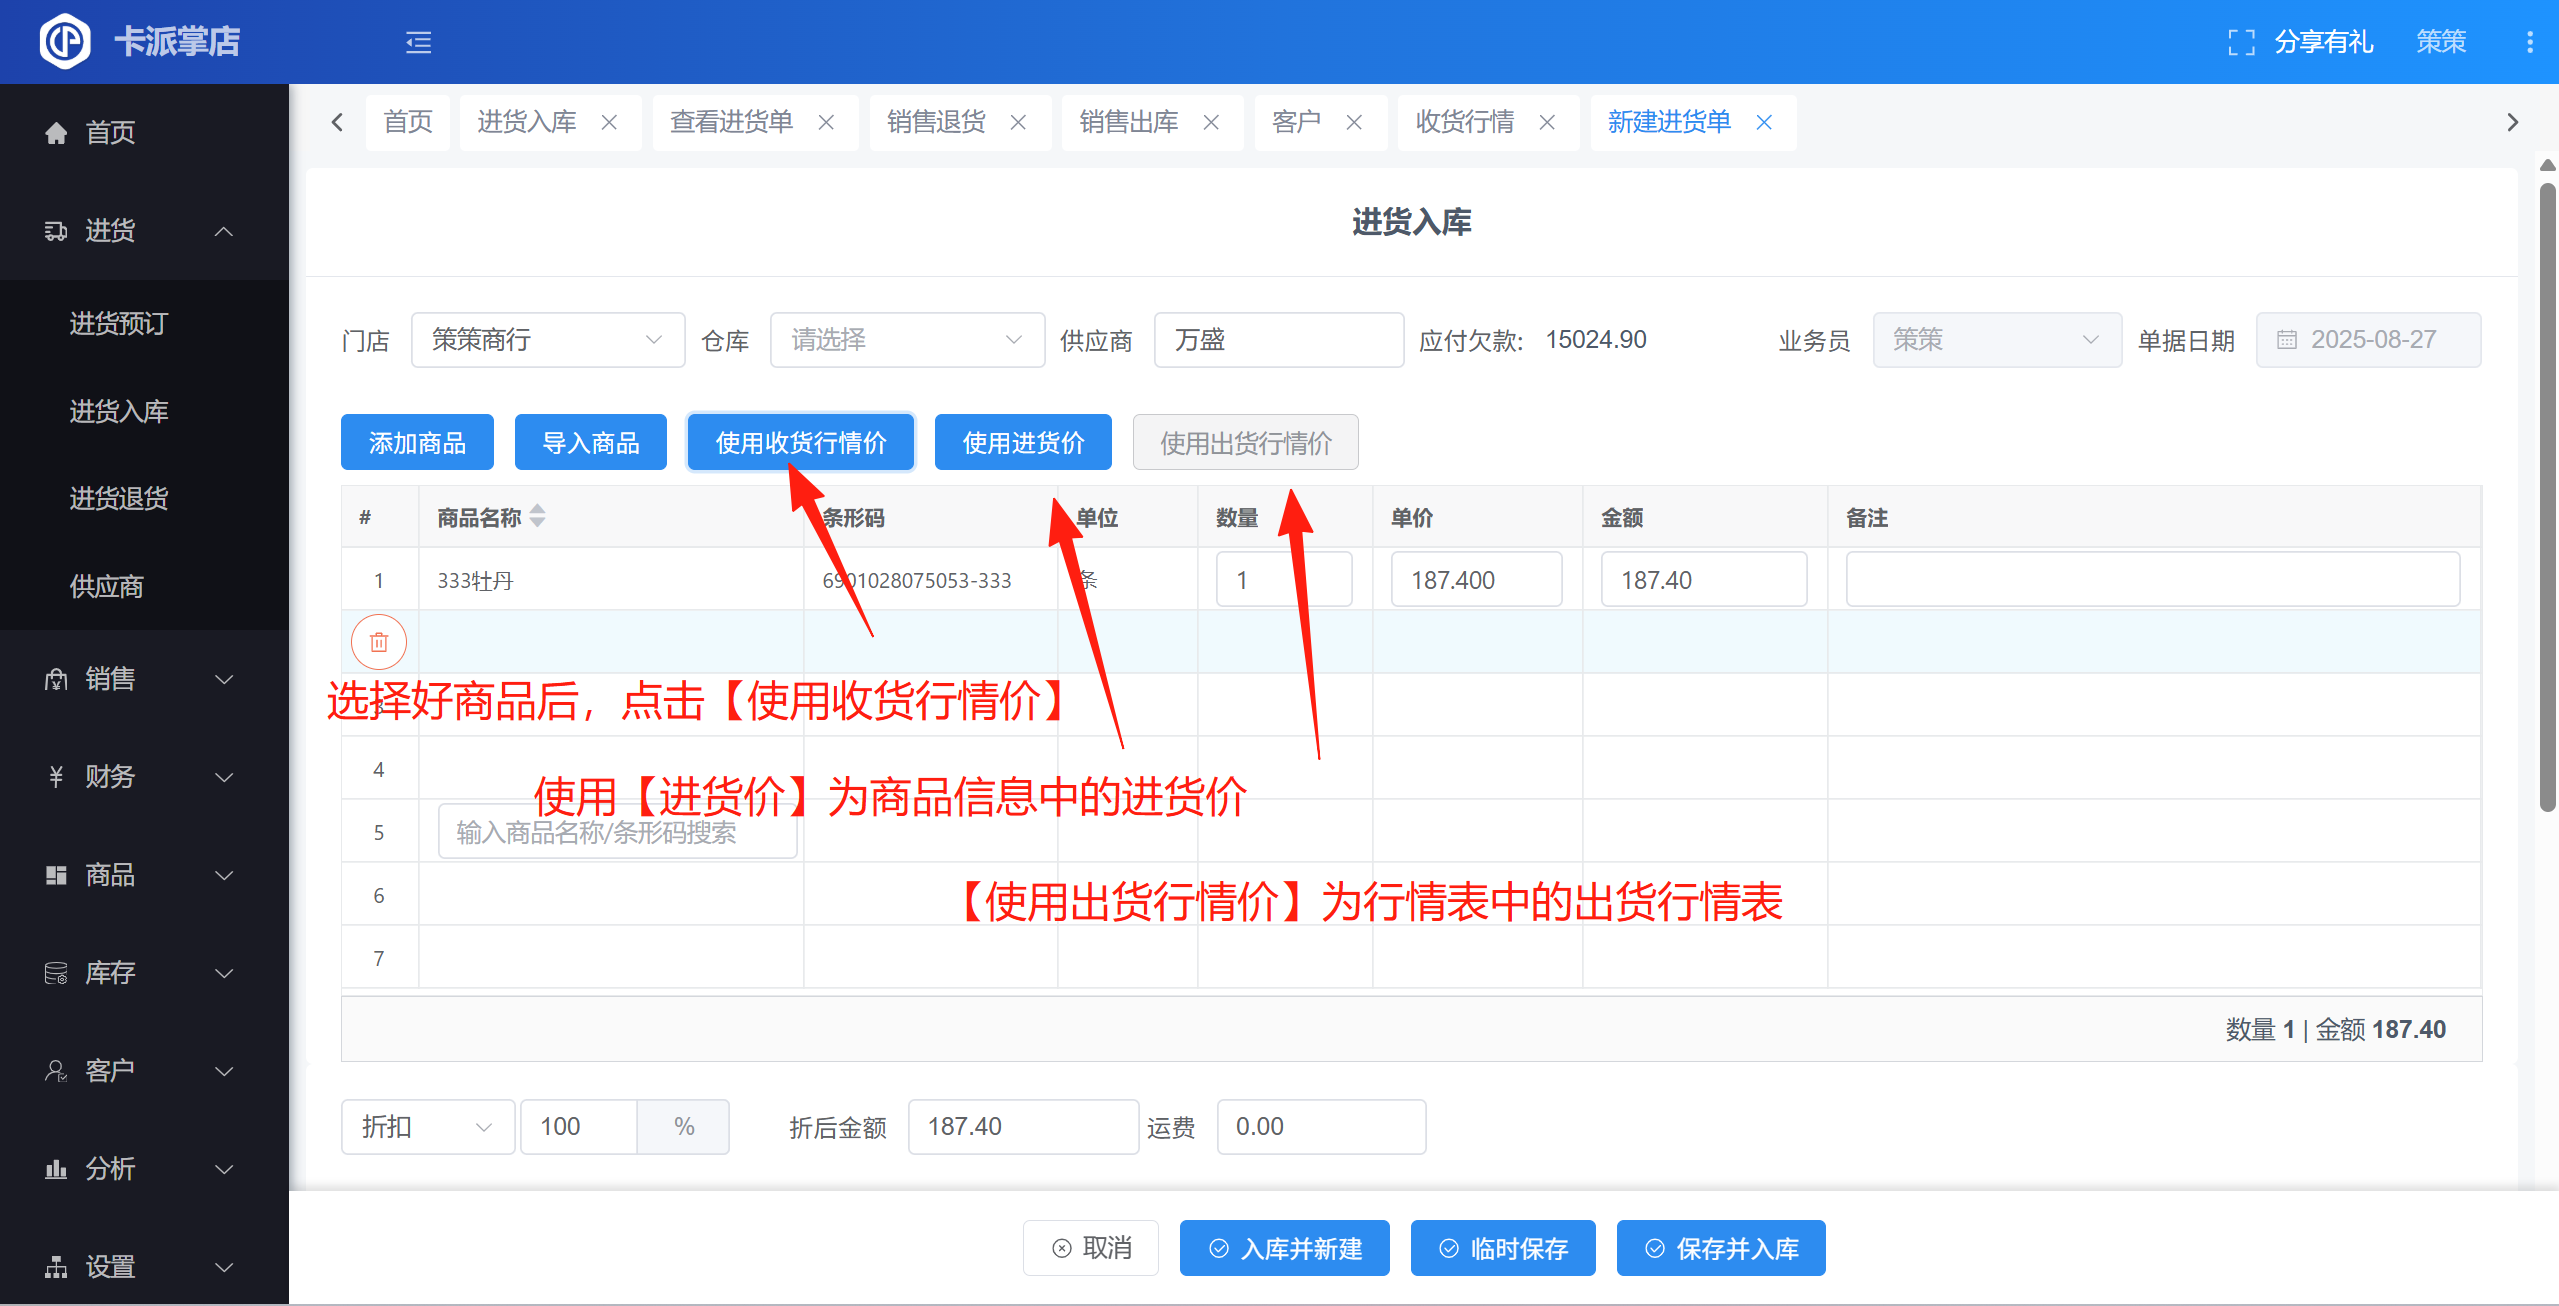The image size is (2559, 1306).
Task: Click the fullscreen icon in the header
Action: click(x=2241, y=42)
